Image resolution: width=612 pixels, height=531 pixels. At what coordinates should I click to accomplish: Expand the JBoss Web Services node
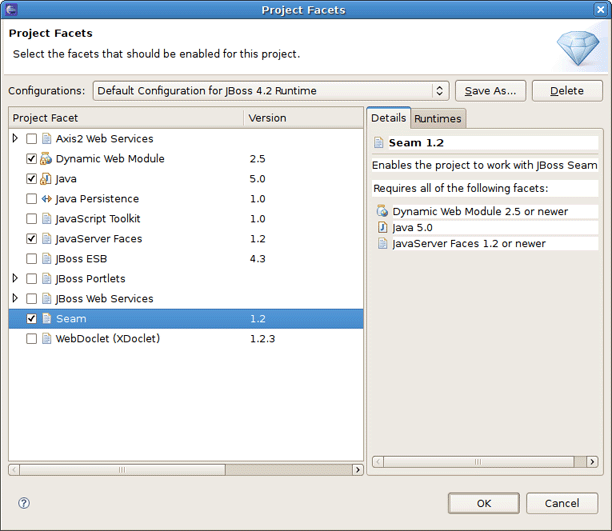[15, 299]
